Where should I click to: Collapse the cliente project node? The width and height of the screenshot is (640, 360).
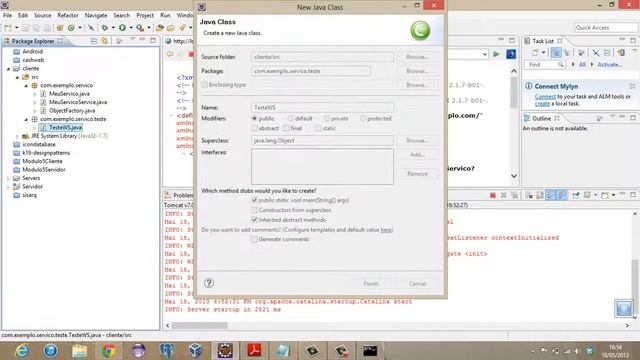[8, 69]
